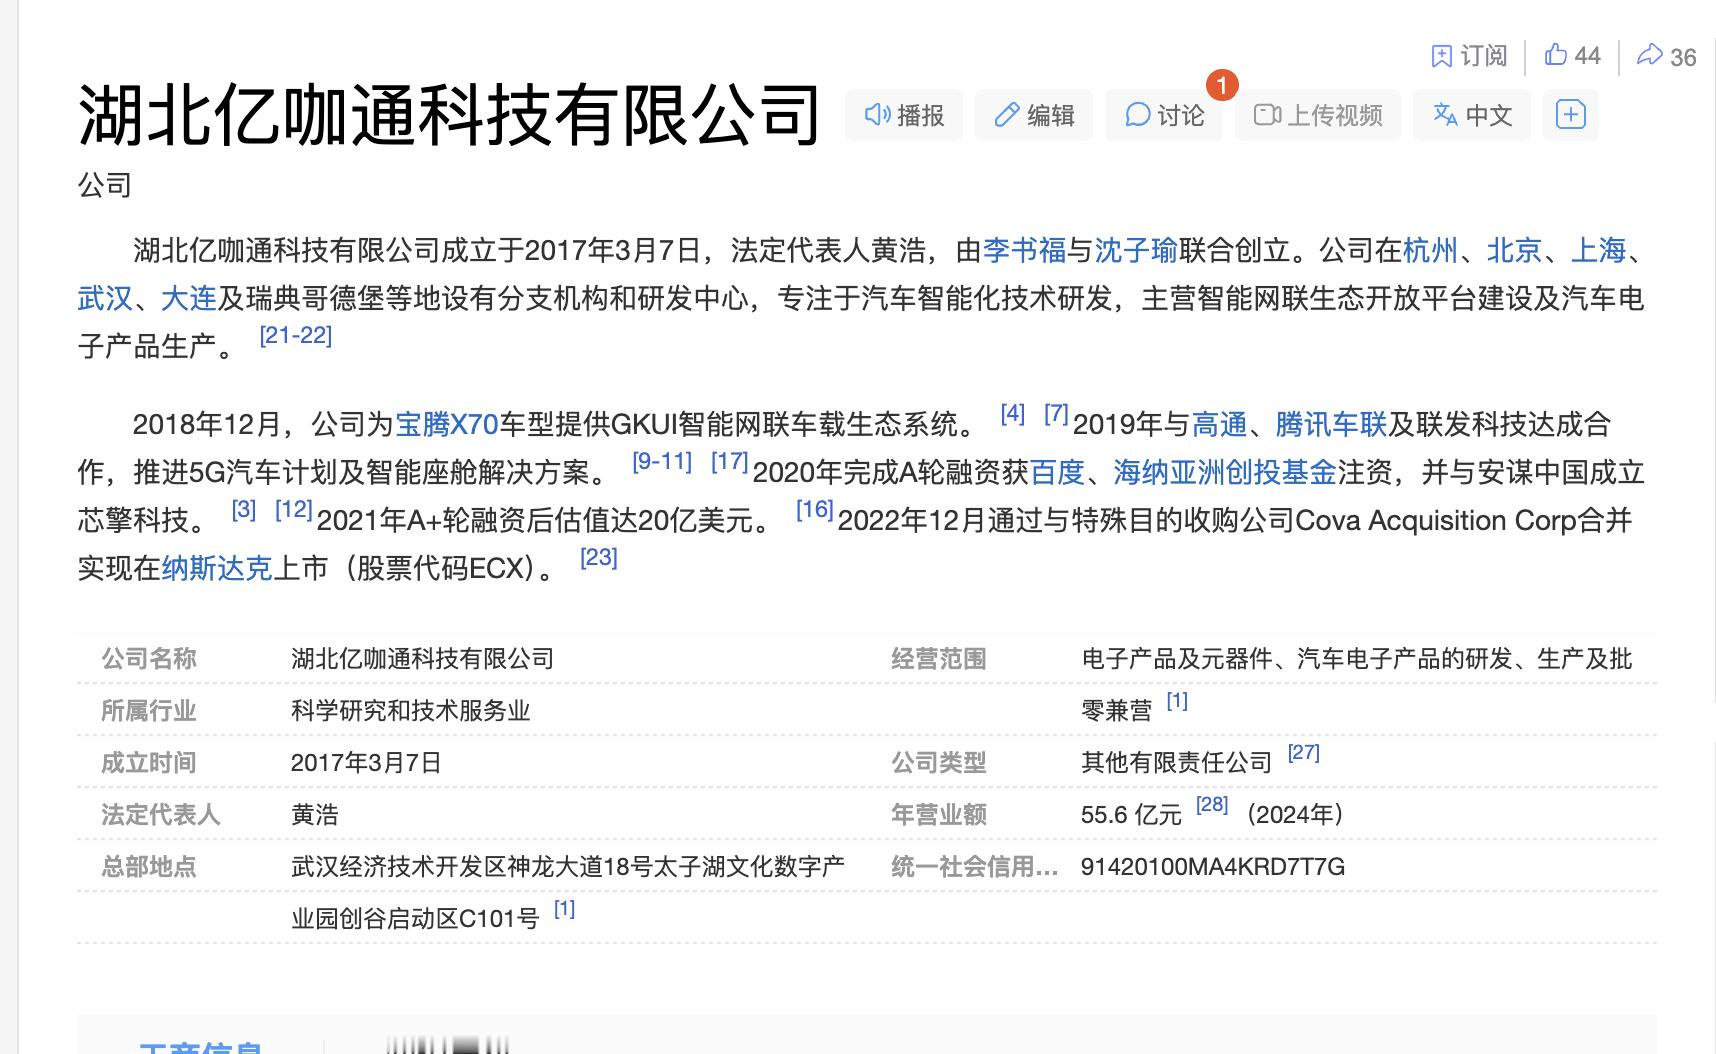This screenshot has width=1716, height=1054.
Task: Click the 公司类型 field label
Action: (x=939, y=763)
